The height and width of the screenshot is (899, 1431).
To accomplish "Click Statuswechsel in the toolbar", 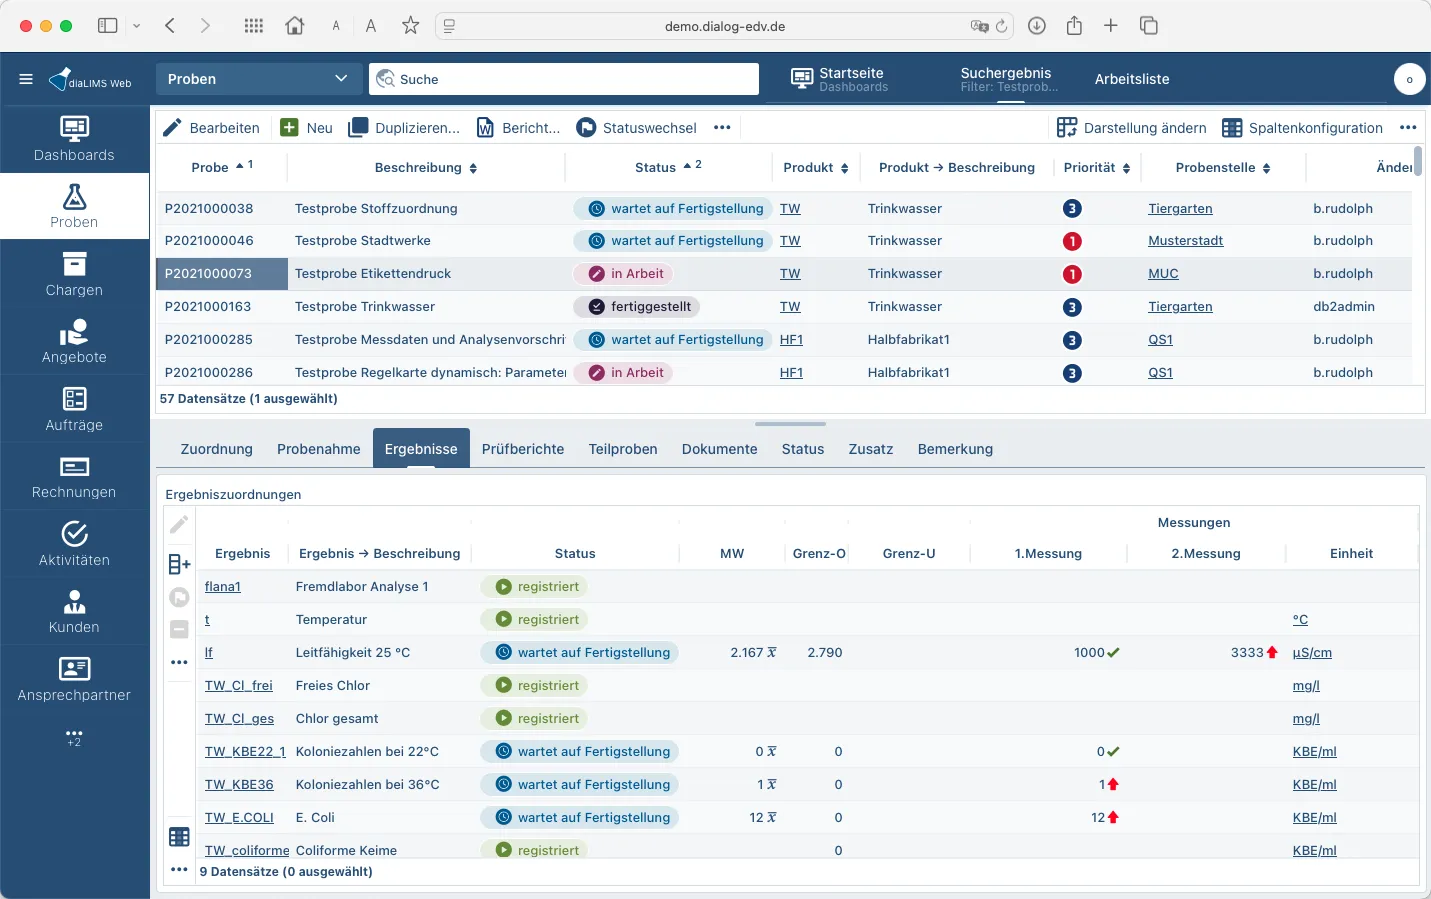I will [x=636, y=128].
